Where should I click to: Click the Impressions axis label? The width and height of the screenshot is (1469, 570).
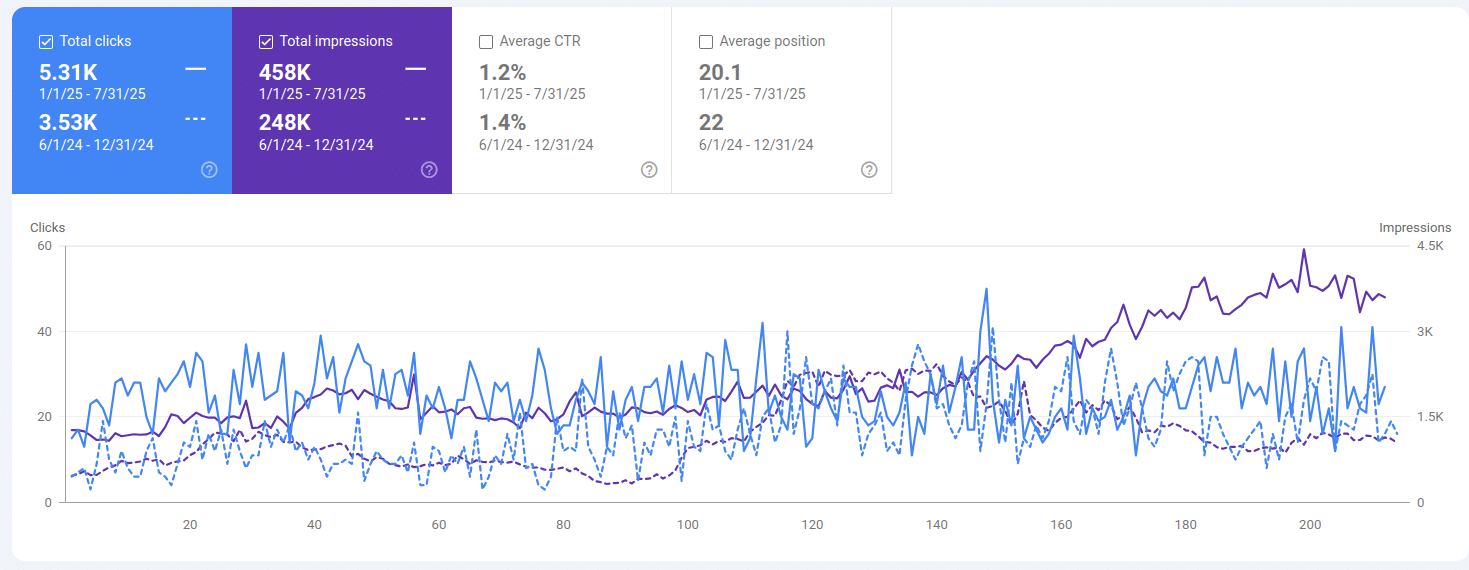(1414, 228)
